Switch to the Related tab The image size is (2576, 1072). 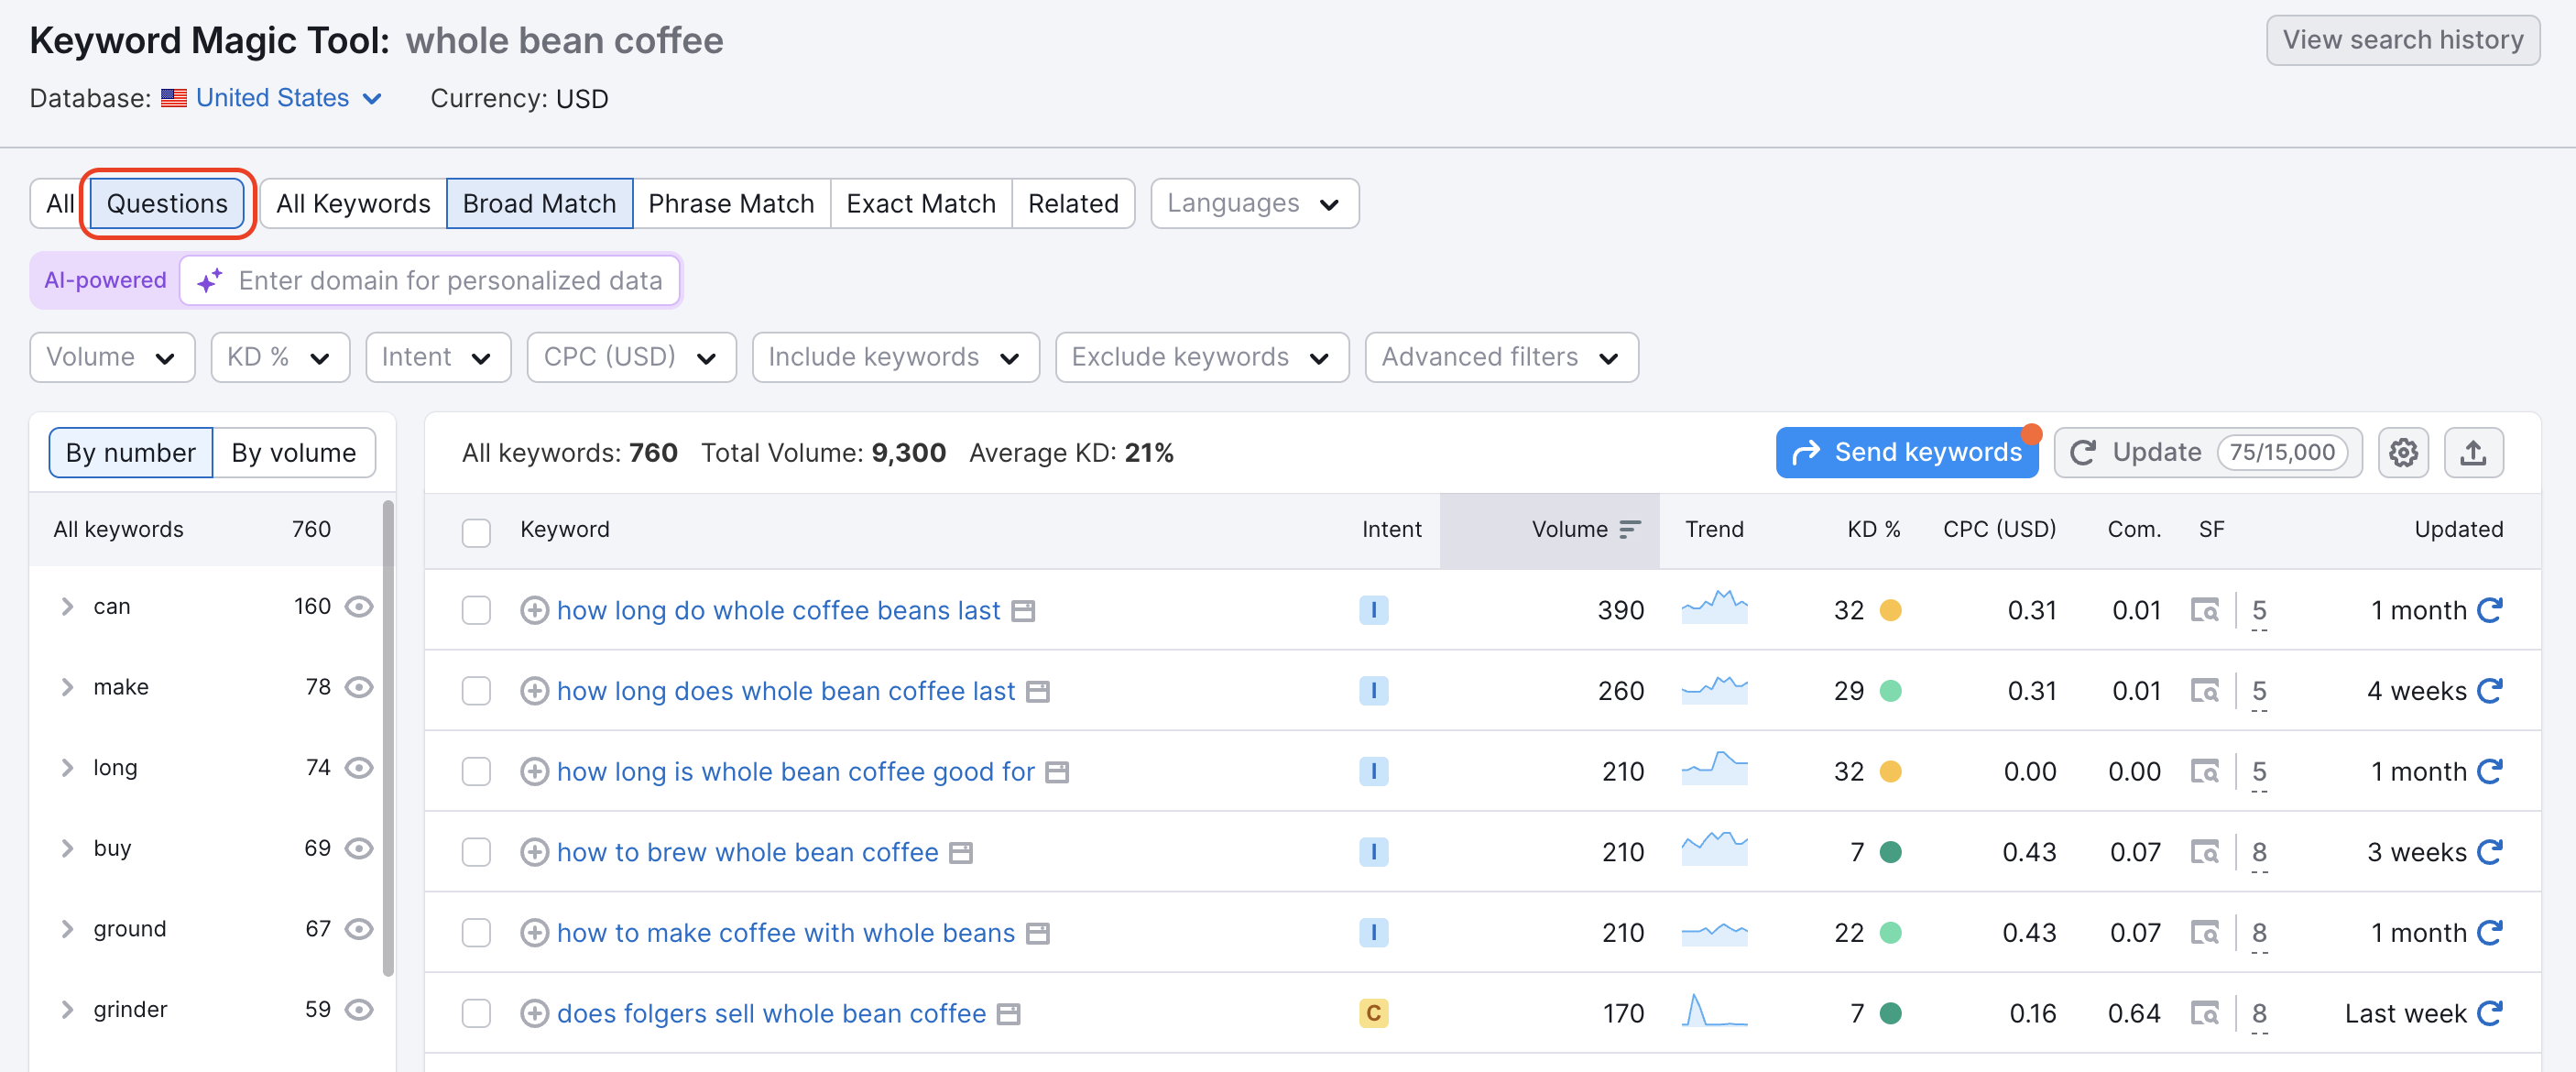1073,203
